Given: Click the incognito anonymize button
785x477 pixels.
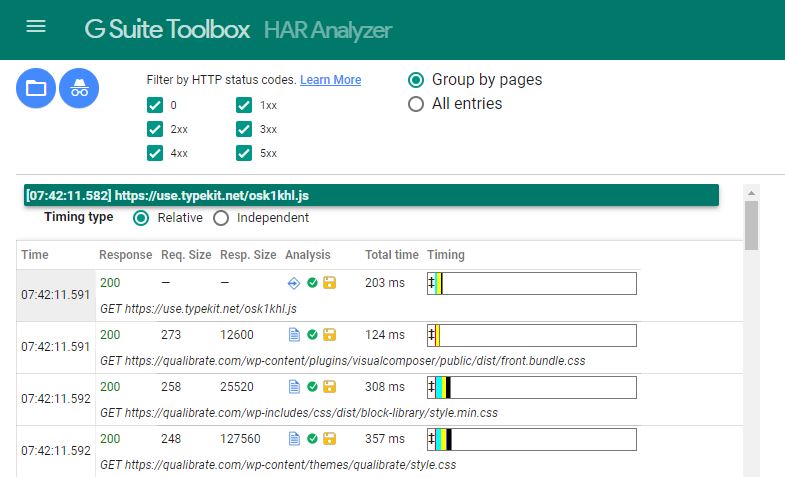Looking at the screenshot, I should [79, 88].
